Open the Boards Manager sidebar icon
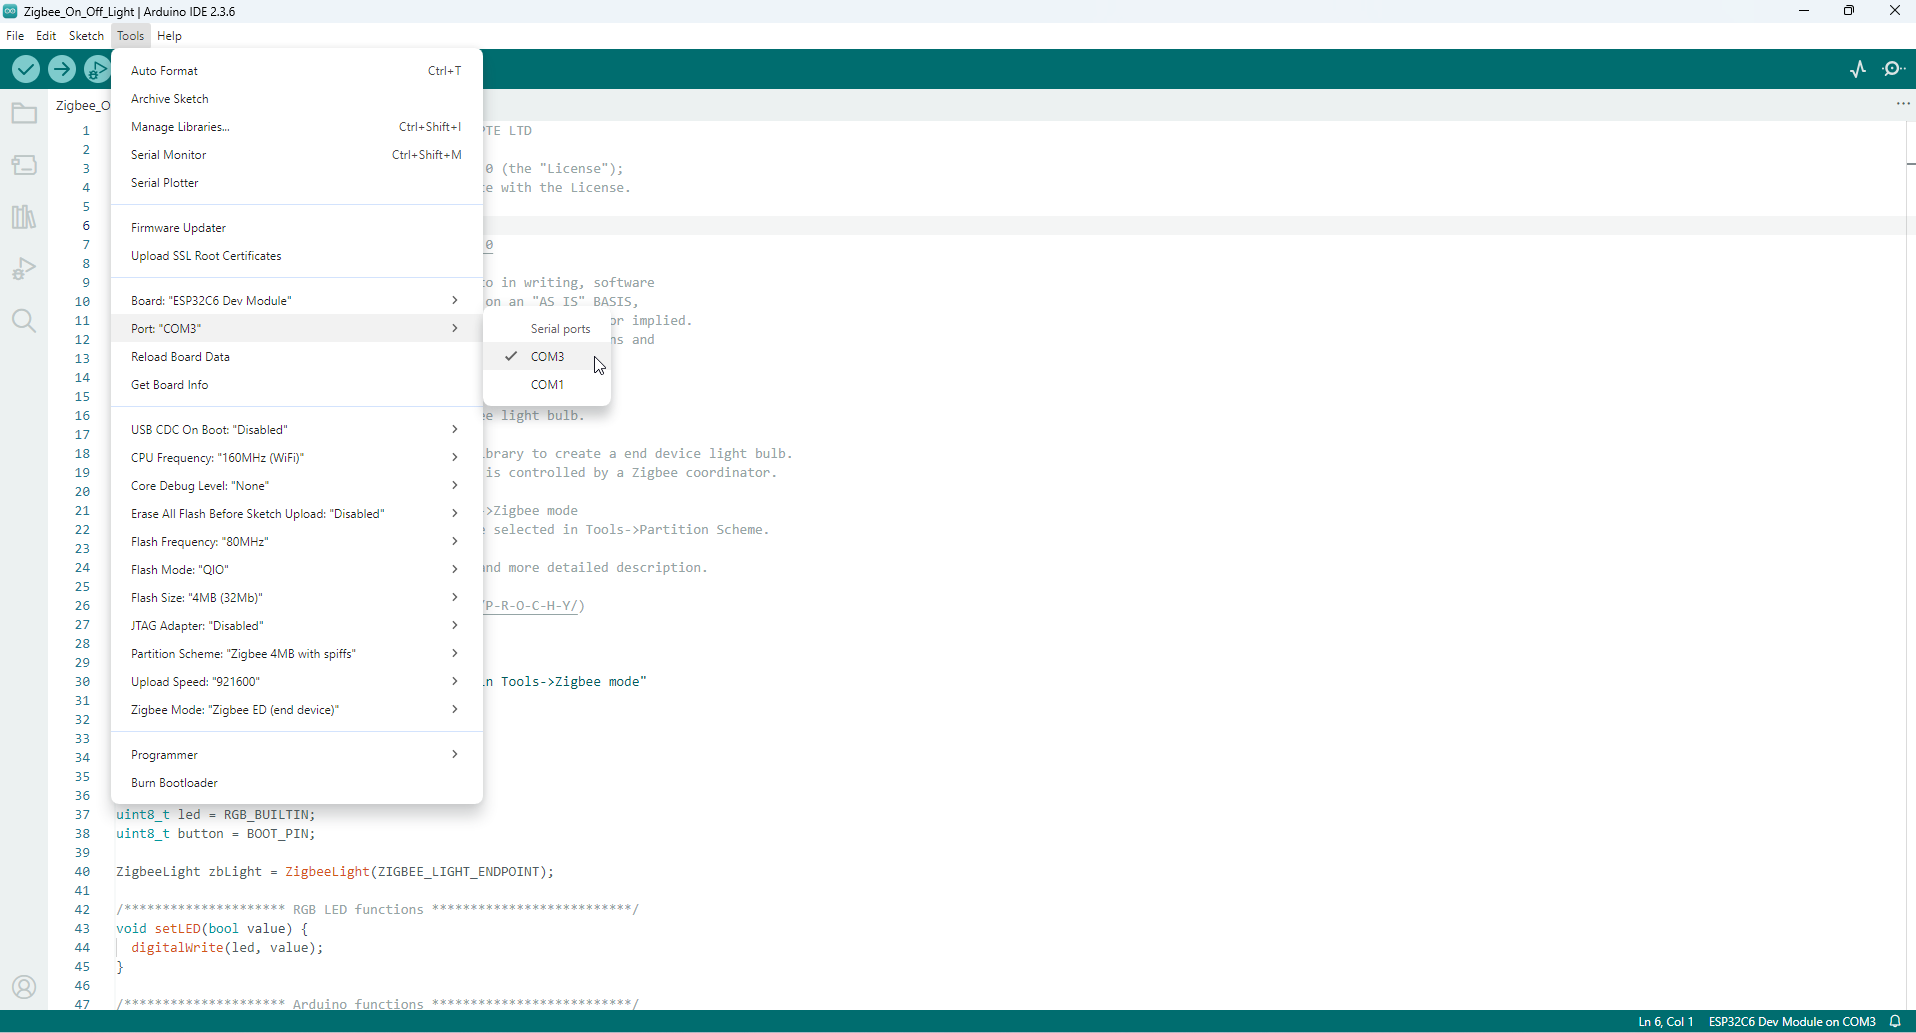 click(x=24, y=165)
